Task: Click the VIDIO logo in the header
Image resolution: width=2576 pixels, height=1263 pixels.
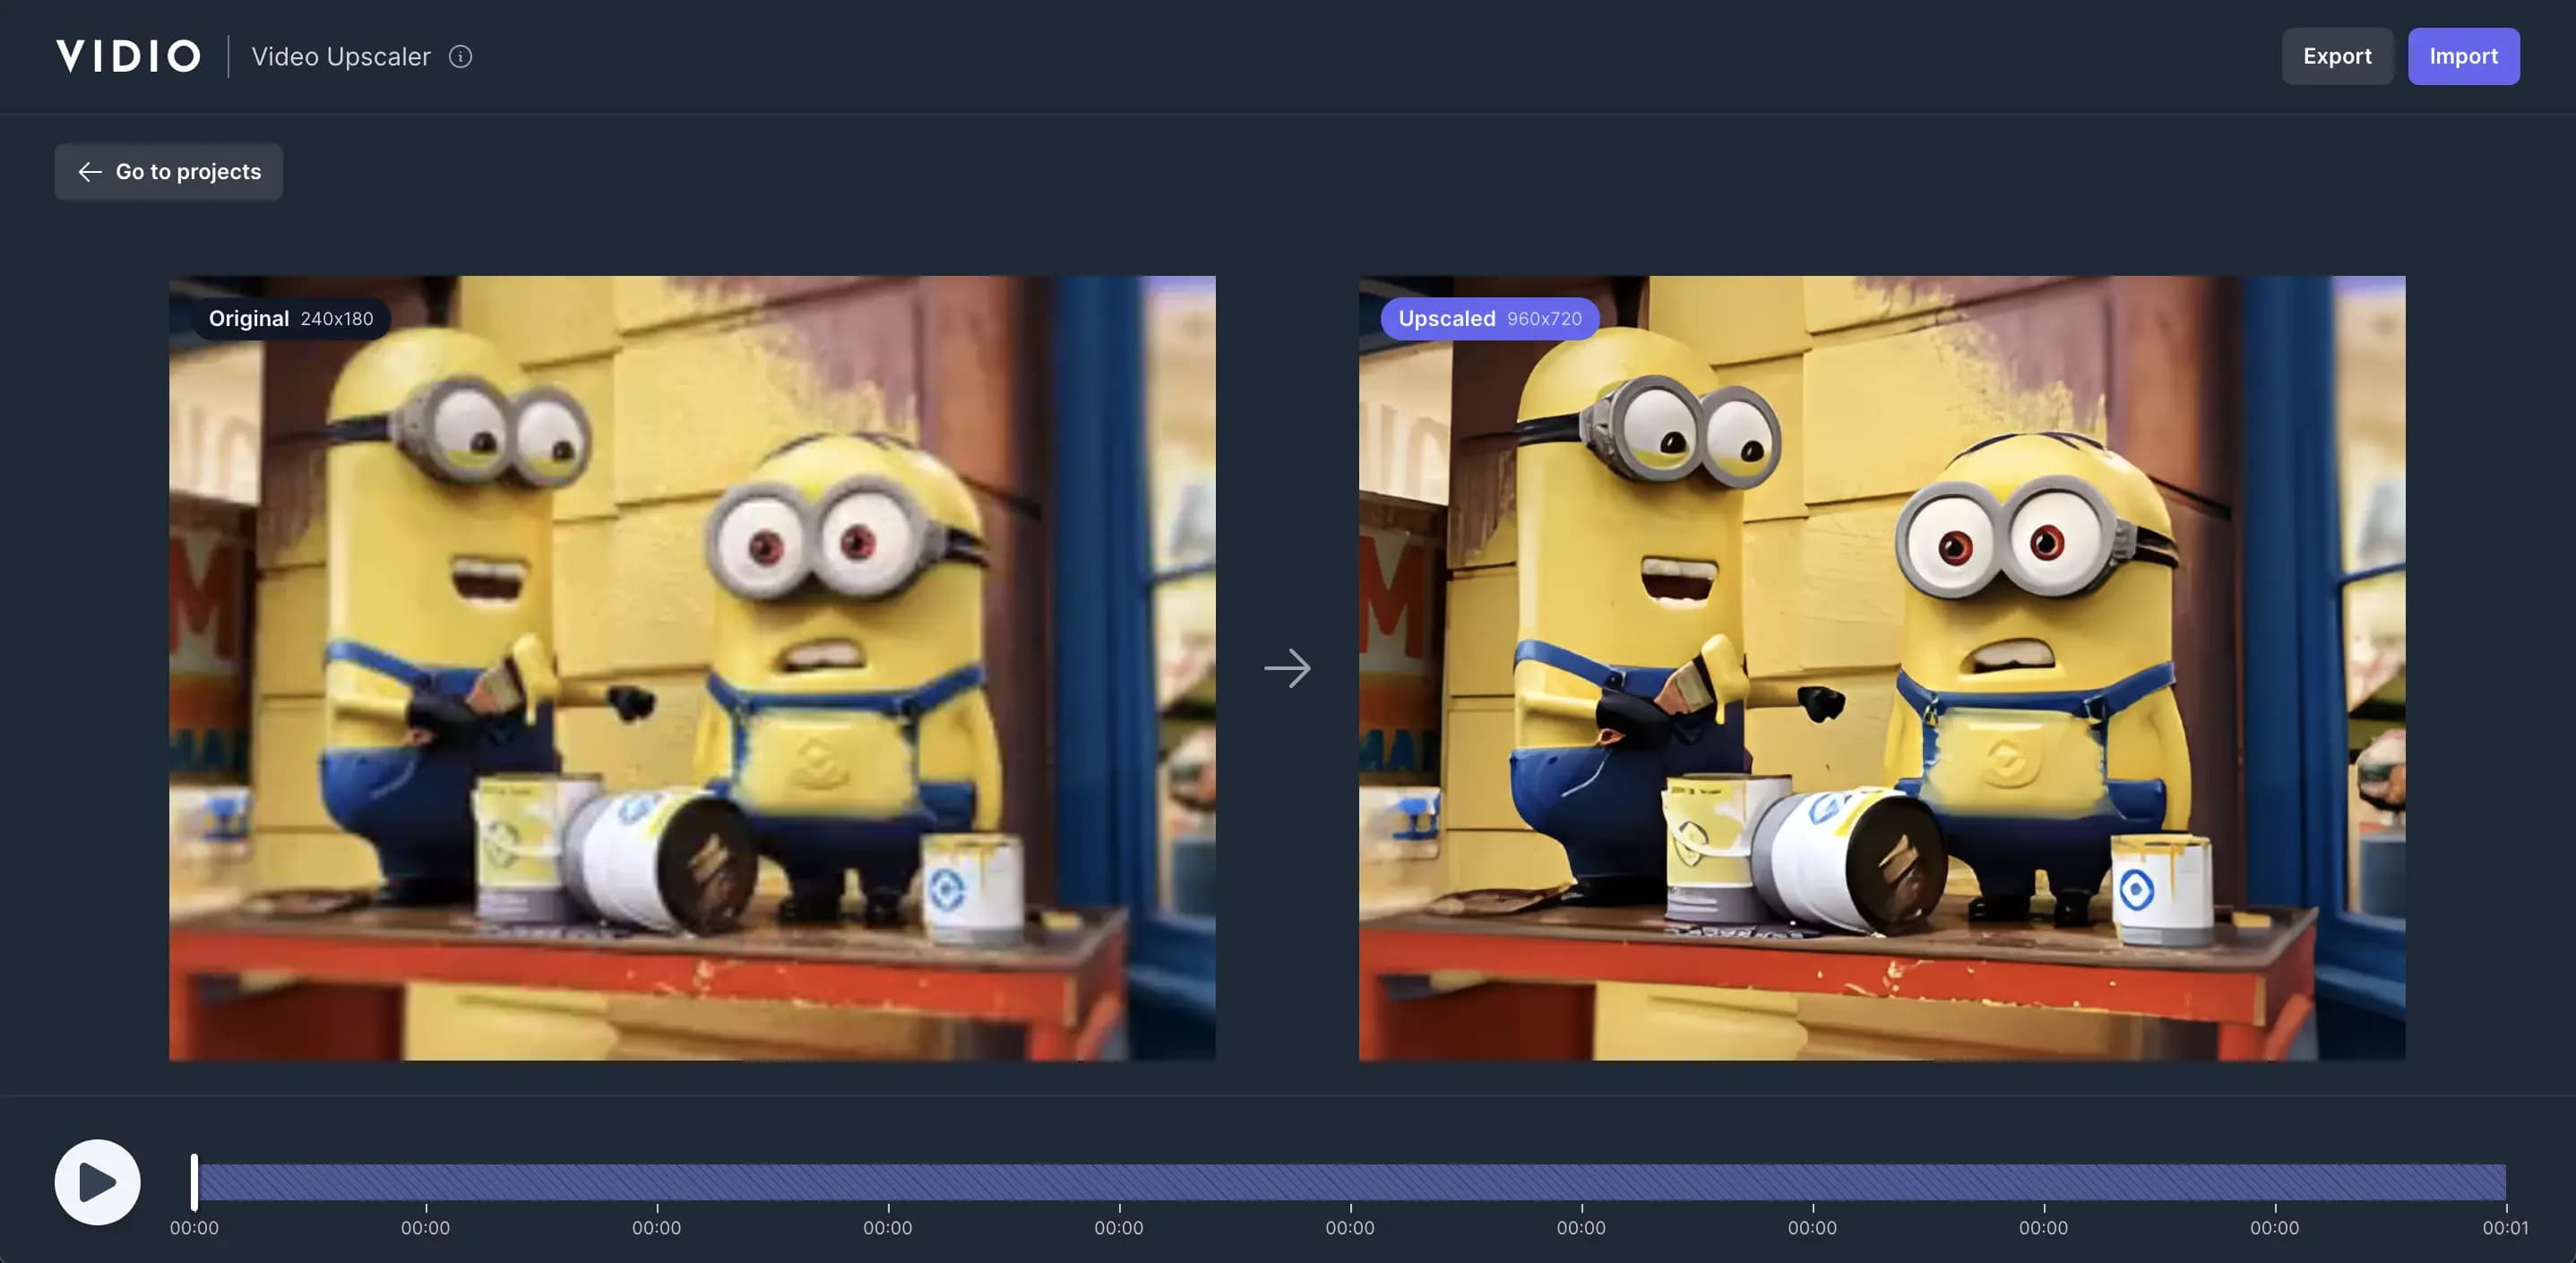Action: pos(128,55)
